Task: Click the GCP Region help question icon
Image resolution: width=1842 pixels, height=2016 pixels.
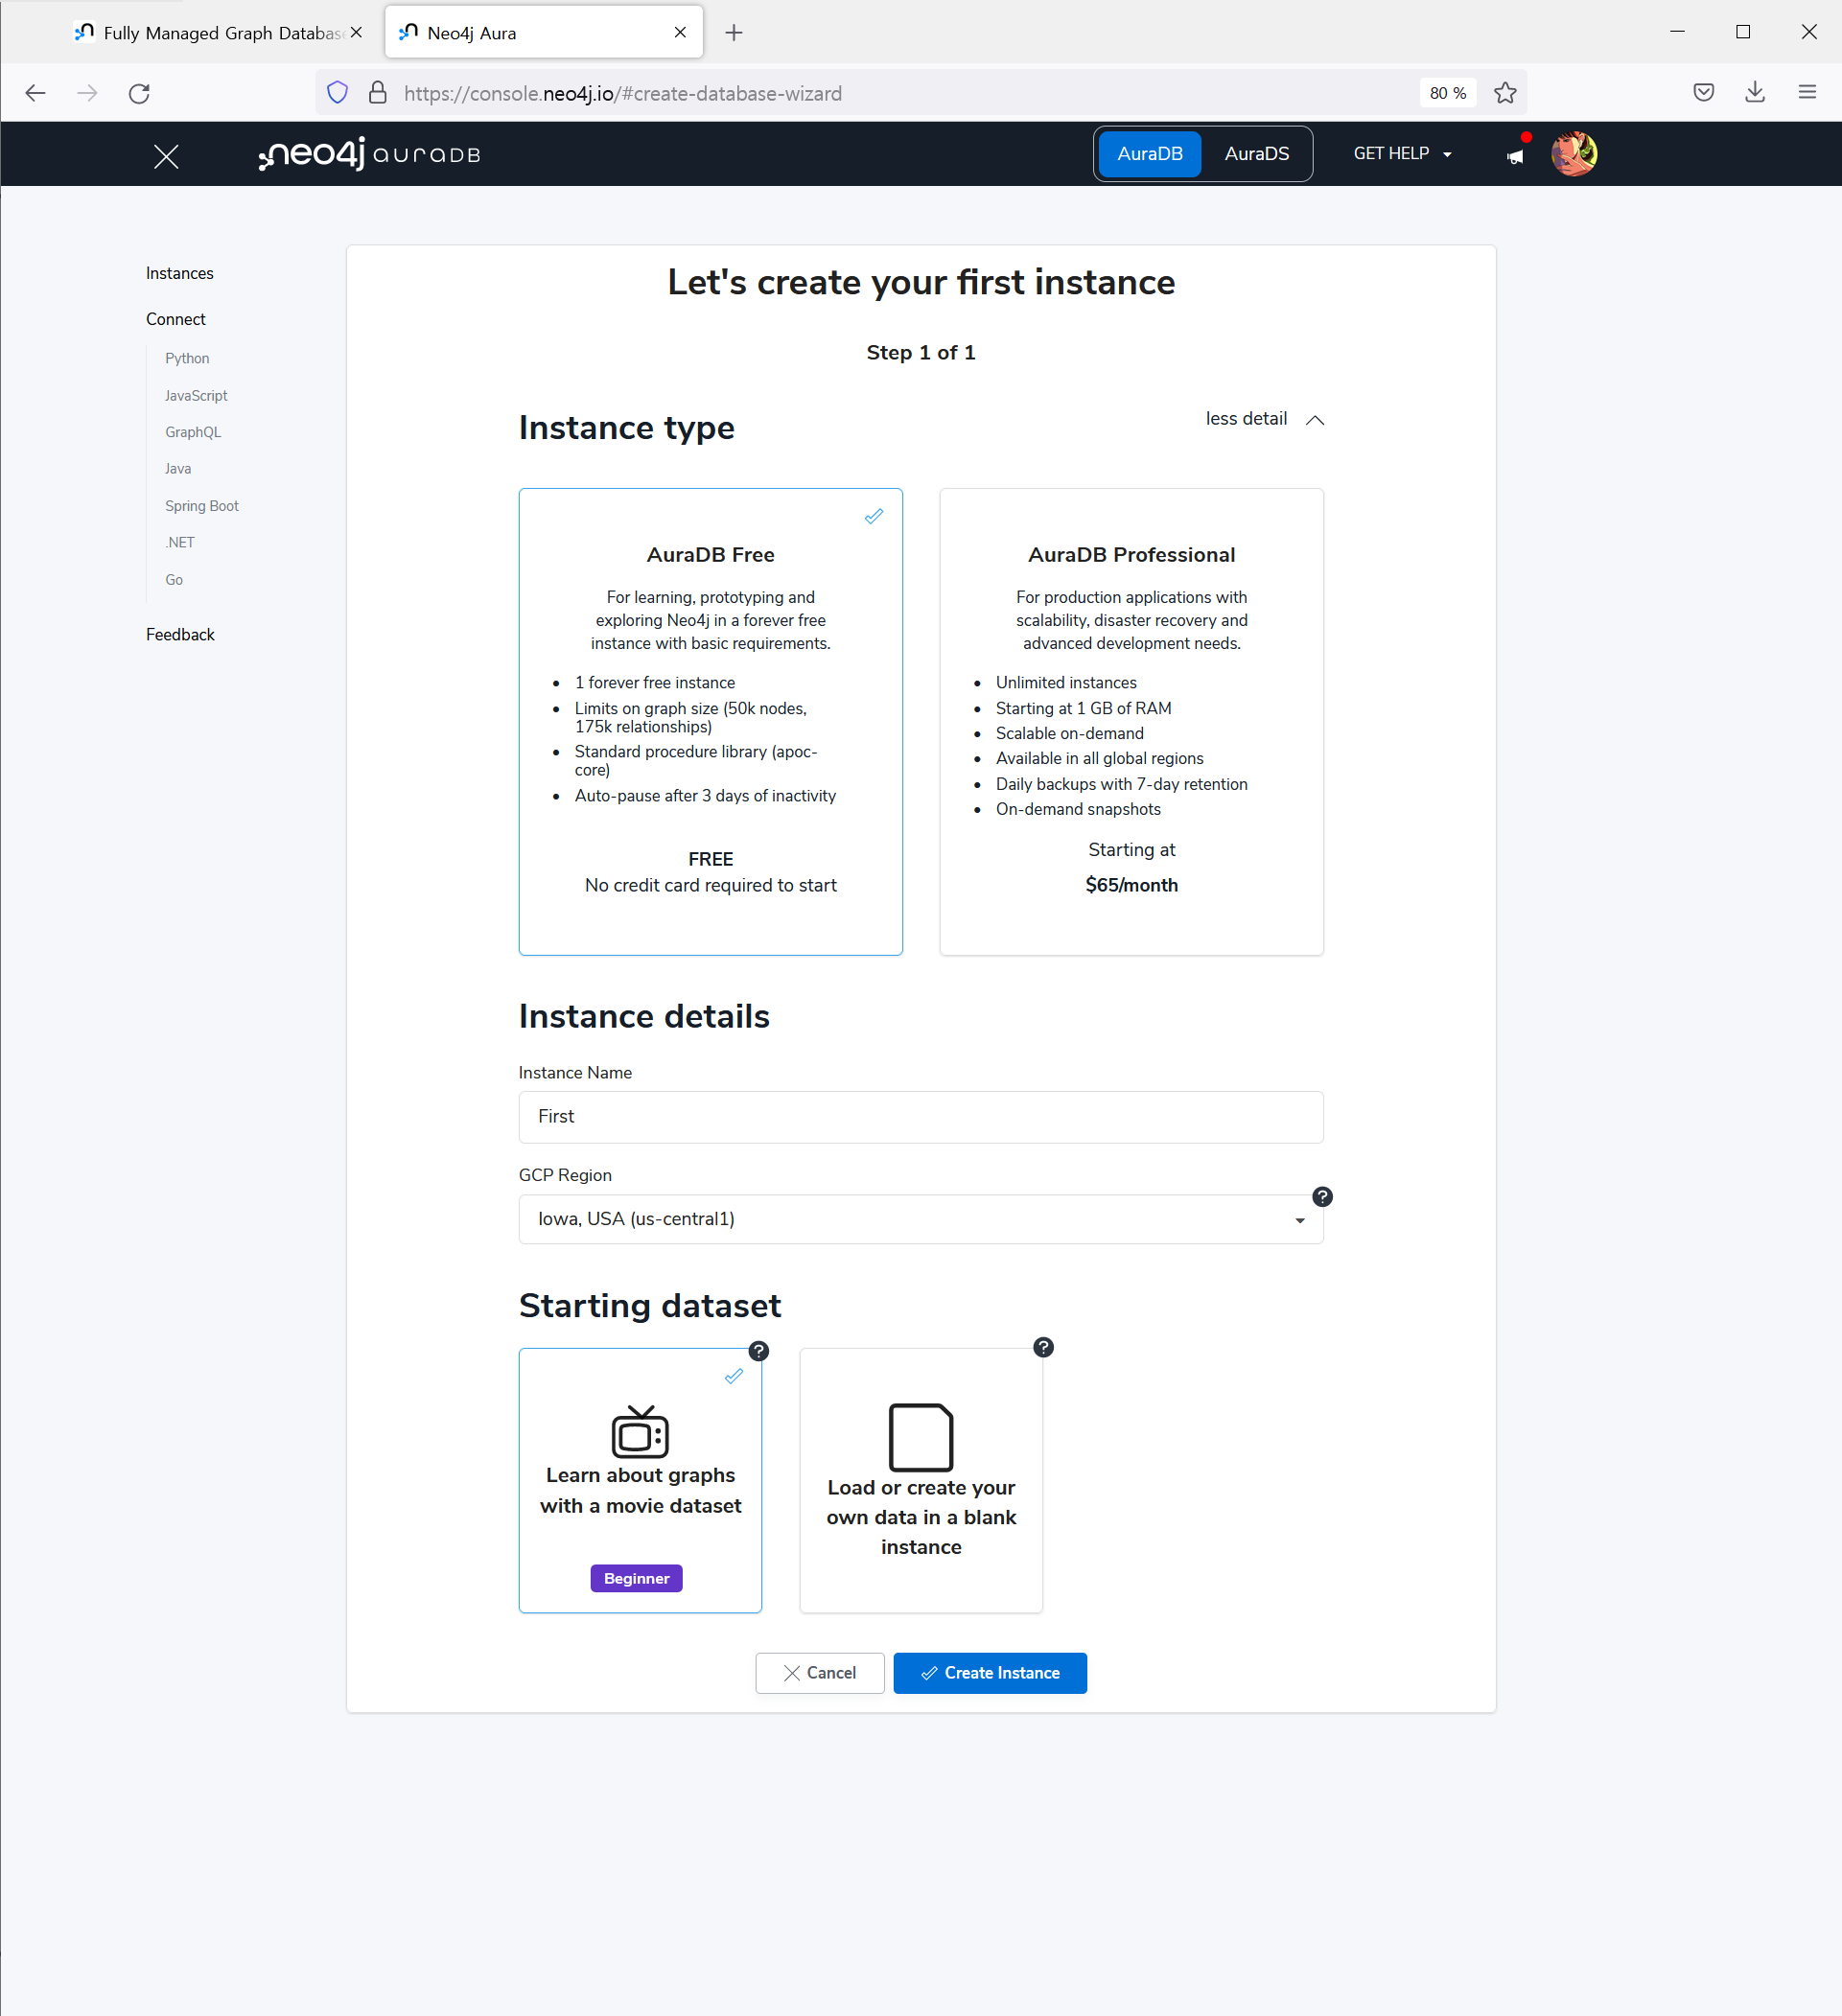Action: tap(1322, 1197)
